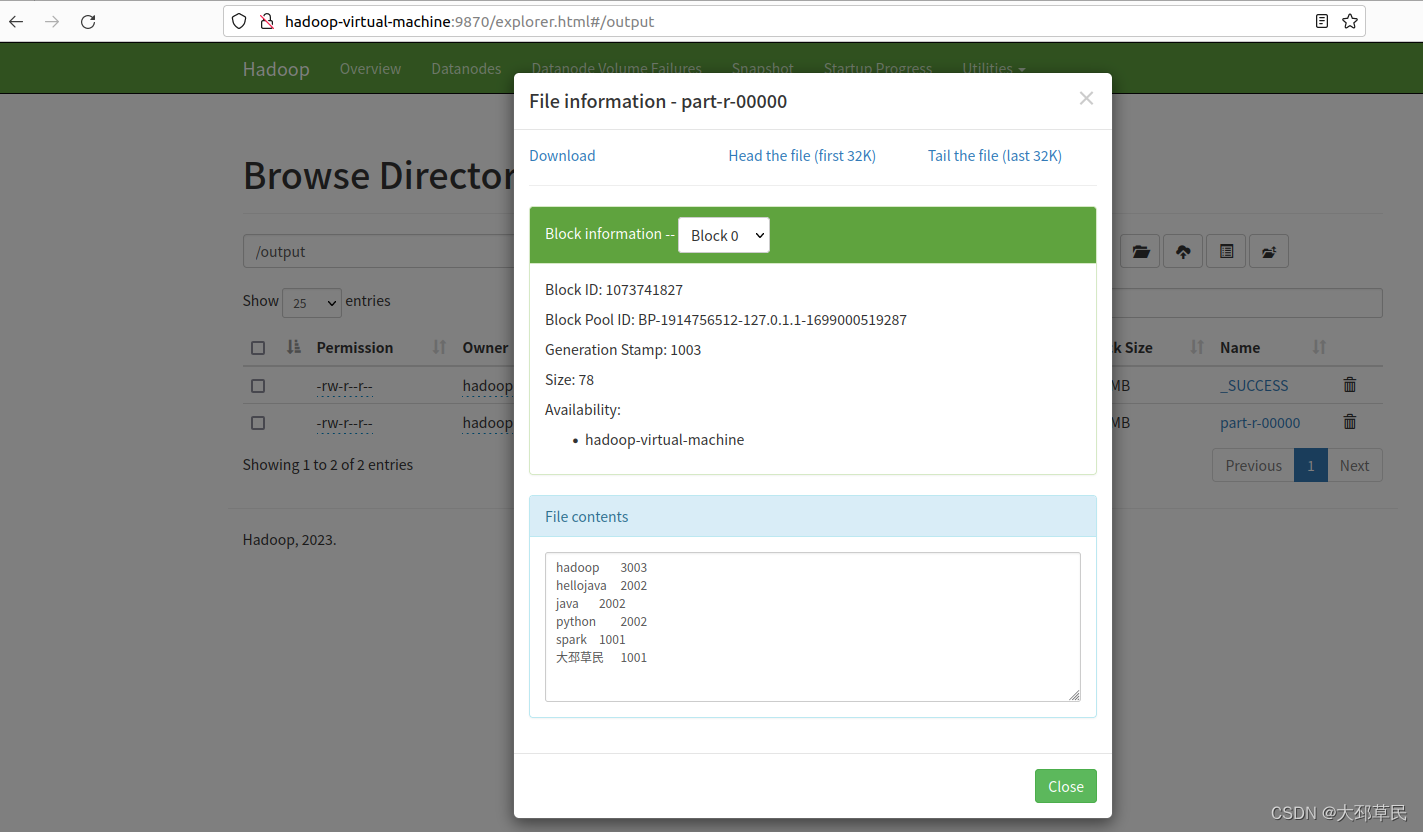Viewport: 1423px width, 832px height.
Task: Click Generation Stamp: 1003 text
Action: [x=623, y=350]
